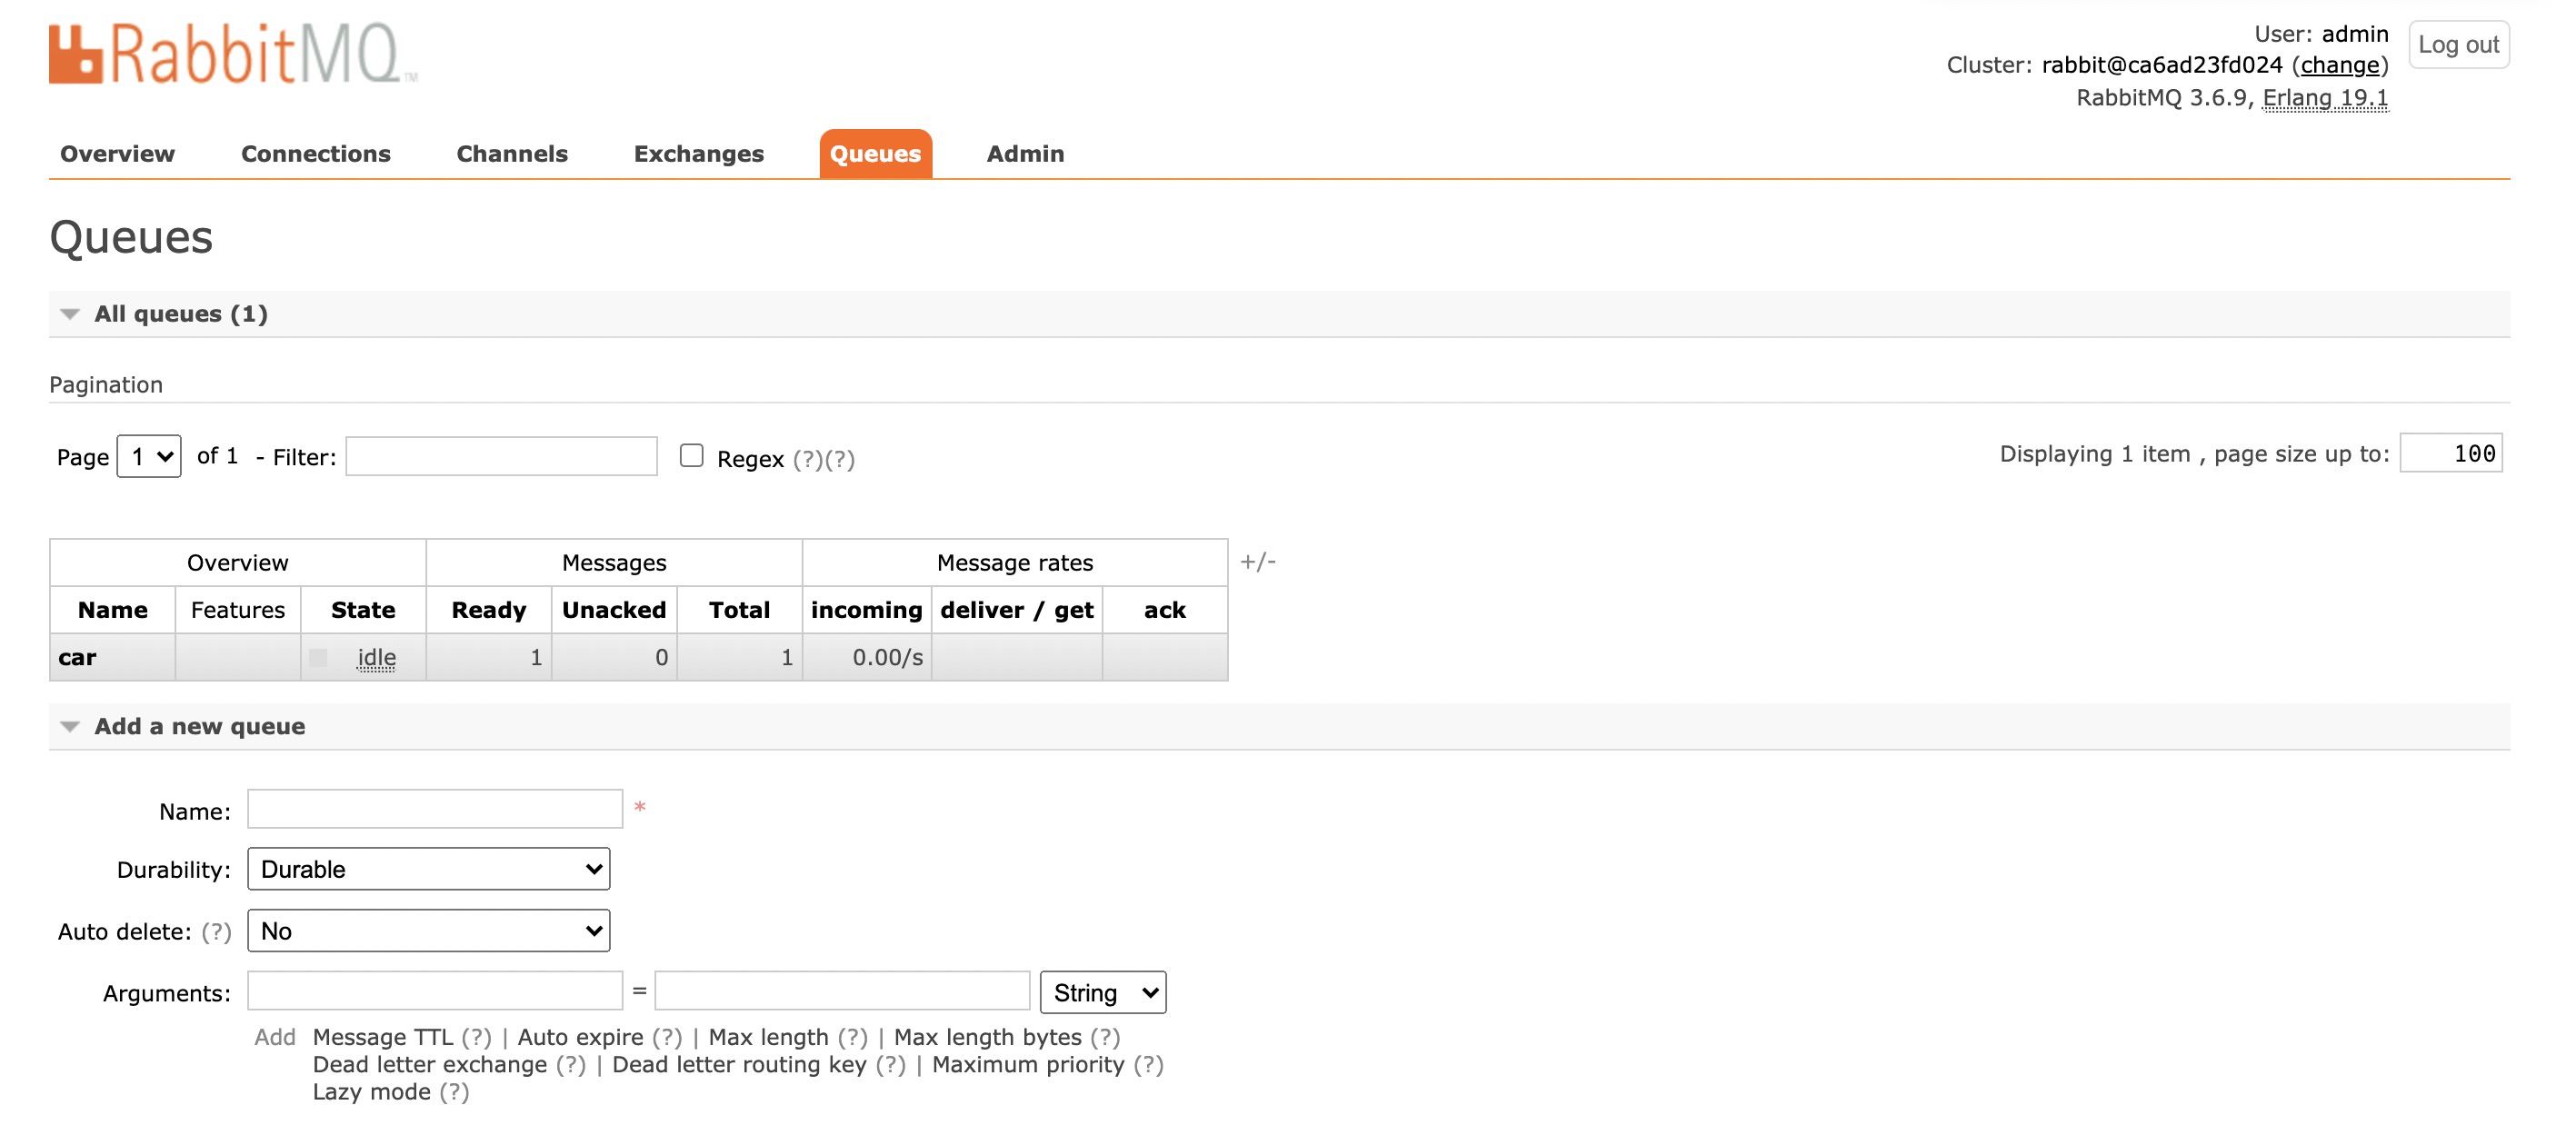Screen dimensions: 2576x1125
Task: Add Lazy mode argument
Action: coord(372,1091)
